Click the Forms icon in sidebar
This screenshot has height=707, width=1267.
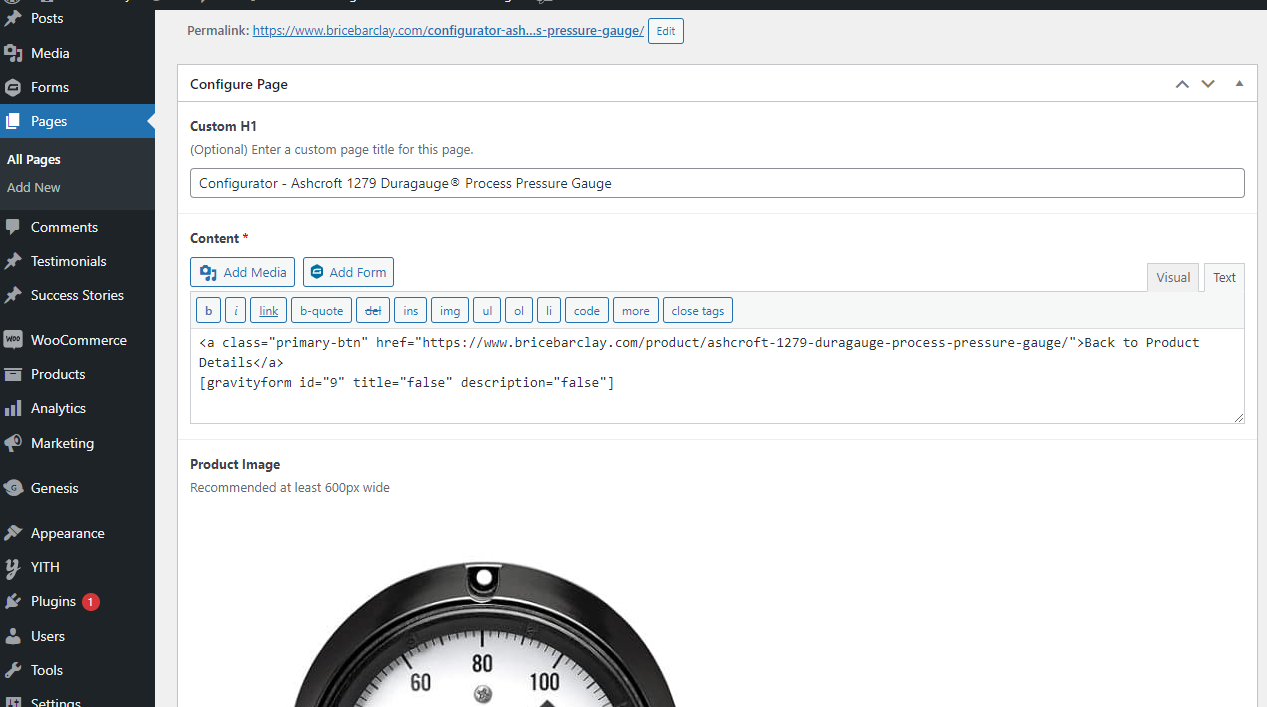(x=13, y=87)
